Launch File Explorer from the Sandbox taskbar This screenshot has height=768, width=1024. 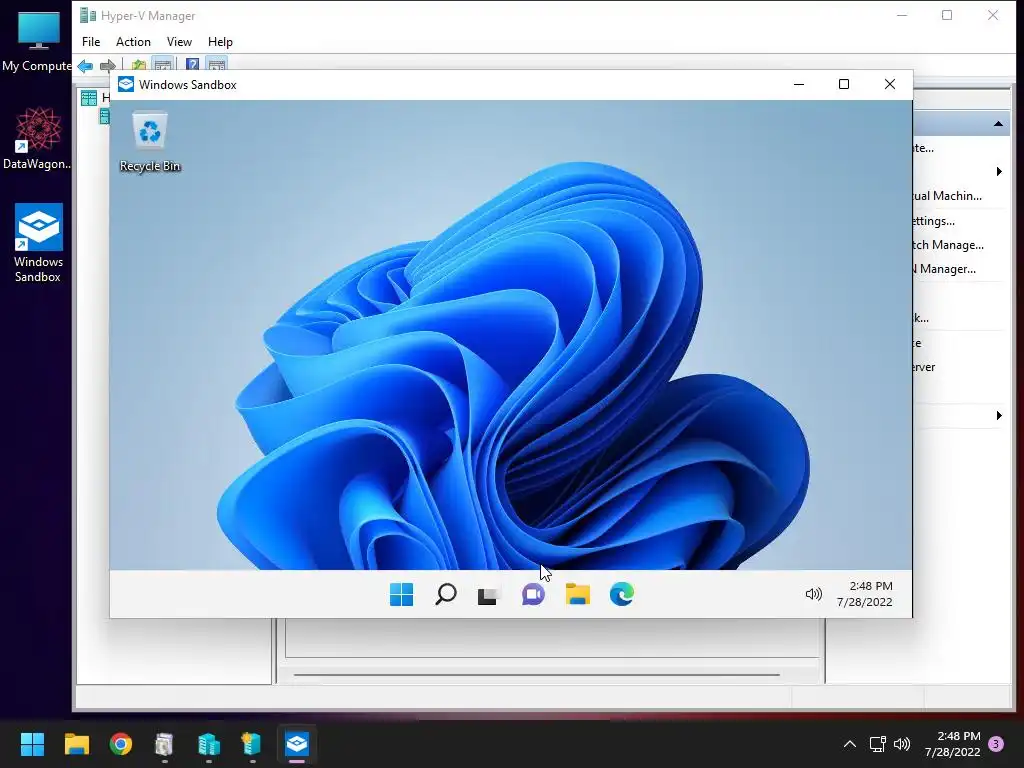coord(577,594)
